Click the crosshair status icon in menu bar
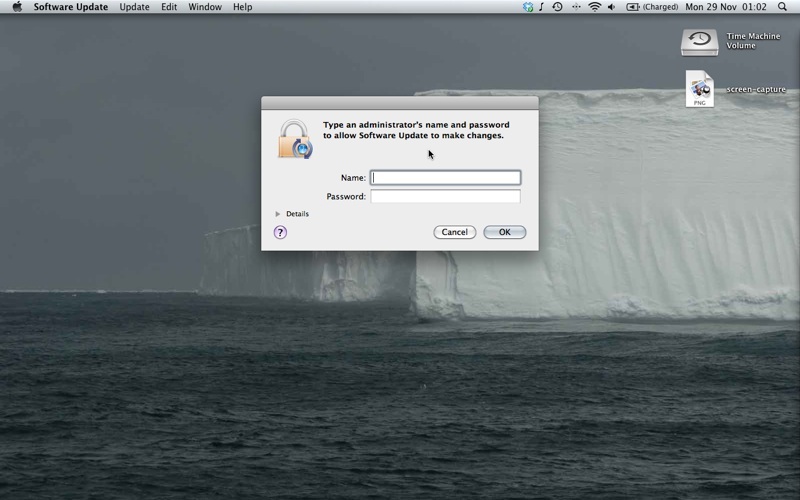Image resolution: width=800 pixels, height=500 pixels. pos(576,7)
